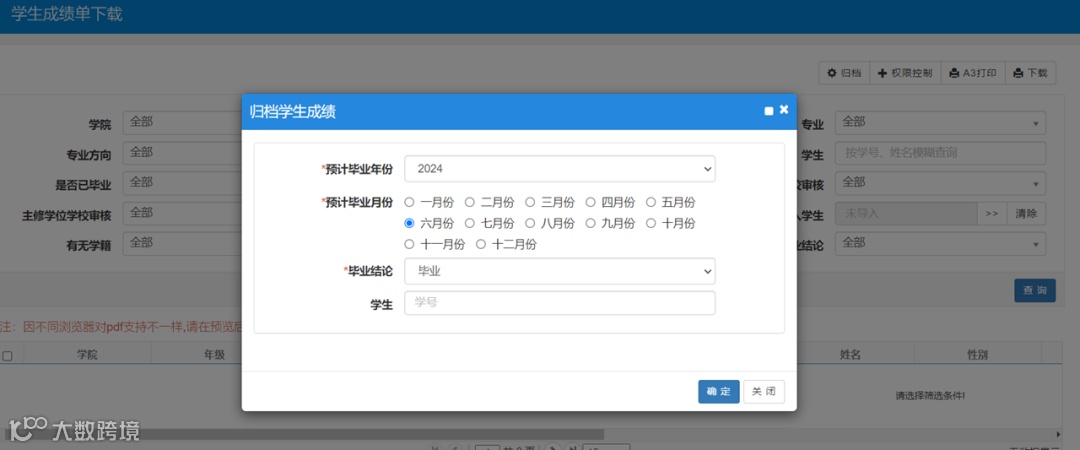The width and height of the screenshot is (1080, 450).
Task: Open 毕业结论 dropdown in dialog
Action: tap(559, 272)
